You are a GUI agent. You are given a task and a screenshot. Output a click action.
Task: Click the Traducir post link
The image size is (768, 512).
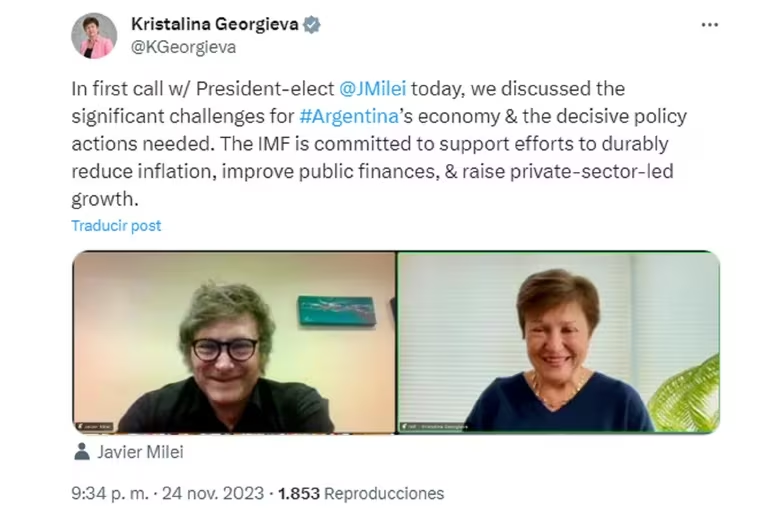click(116, 225)
